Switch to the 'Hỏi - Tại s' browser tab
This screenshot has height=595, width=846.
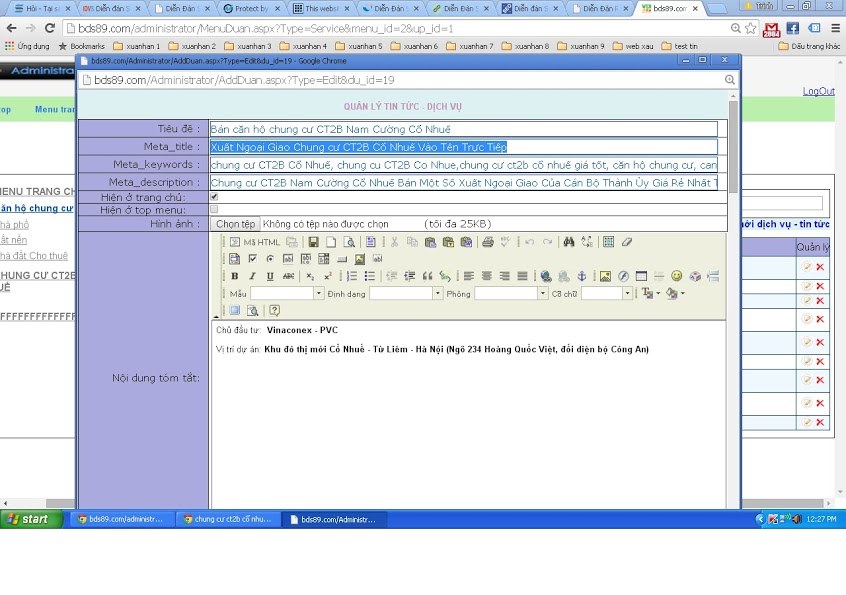coord(43,9)
